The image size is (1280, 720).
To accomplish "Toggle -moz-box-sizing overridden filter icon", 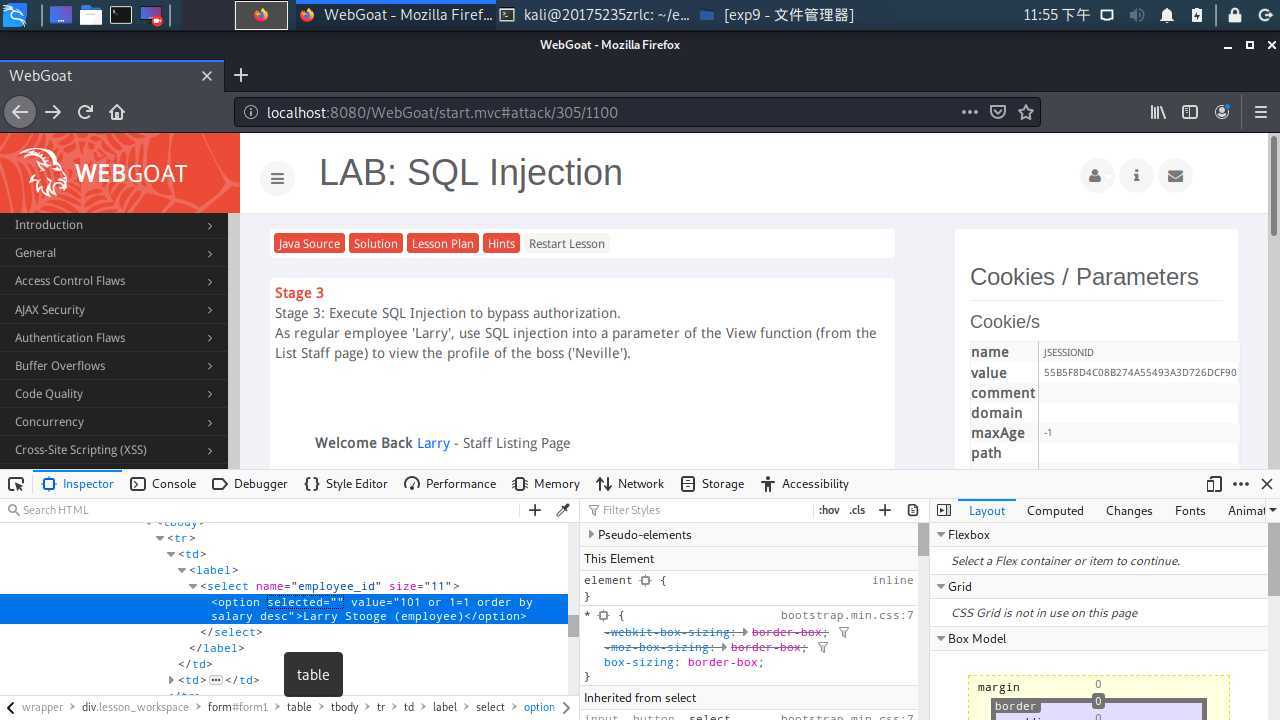I will pyautogui.click(x=823, y=648).
